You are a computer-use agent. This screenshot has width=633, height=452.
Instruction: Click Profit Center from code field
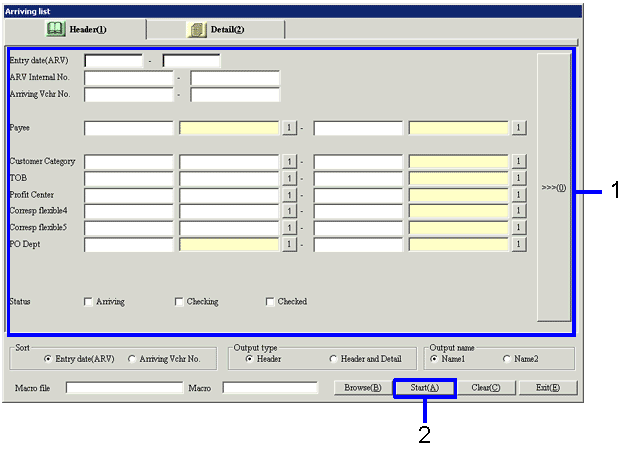tap(129, 195)
